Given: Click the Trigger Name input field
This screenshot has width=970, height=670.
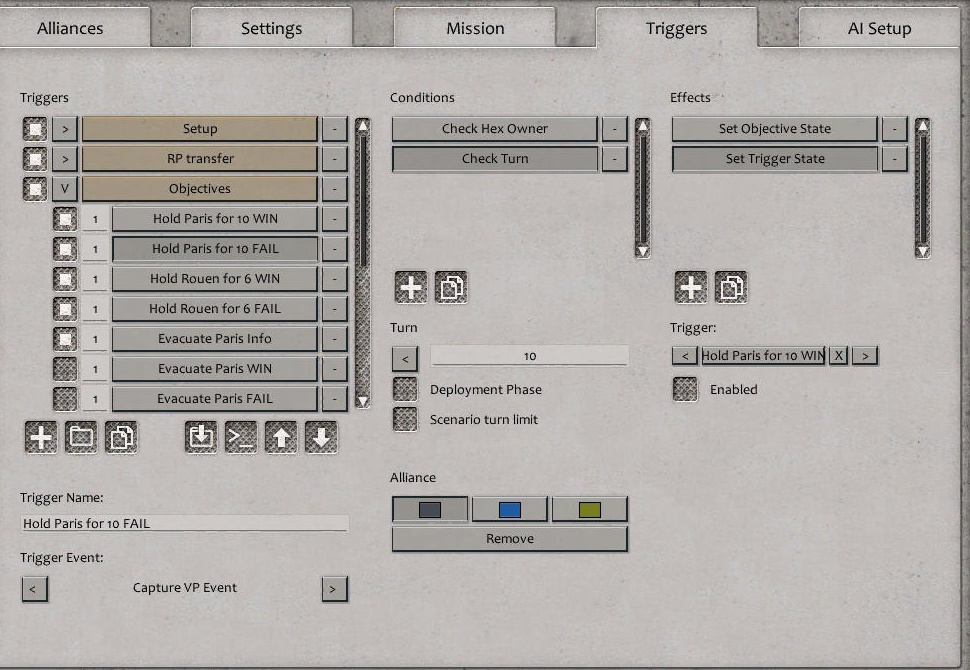Looking at the screenshot, I should [184, 523].
